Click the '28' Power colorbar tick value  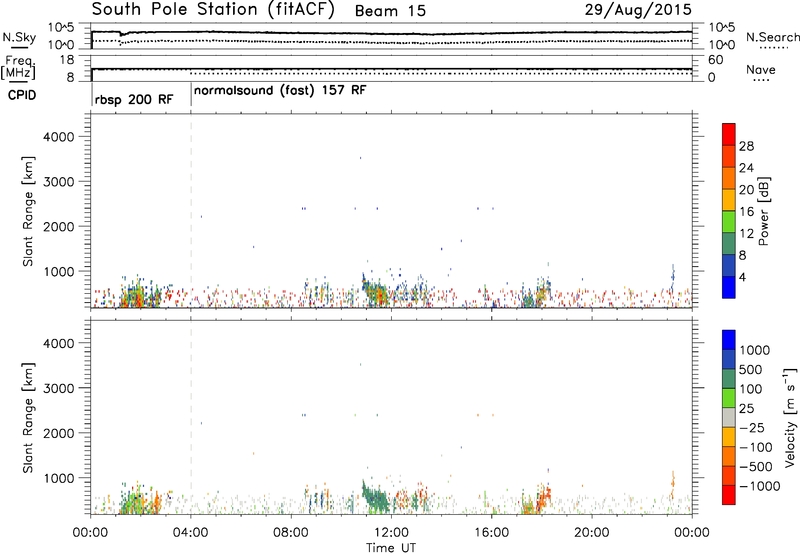746,146
